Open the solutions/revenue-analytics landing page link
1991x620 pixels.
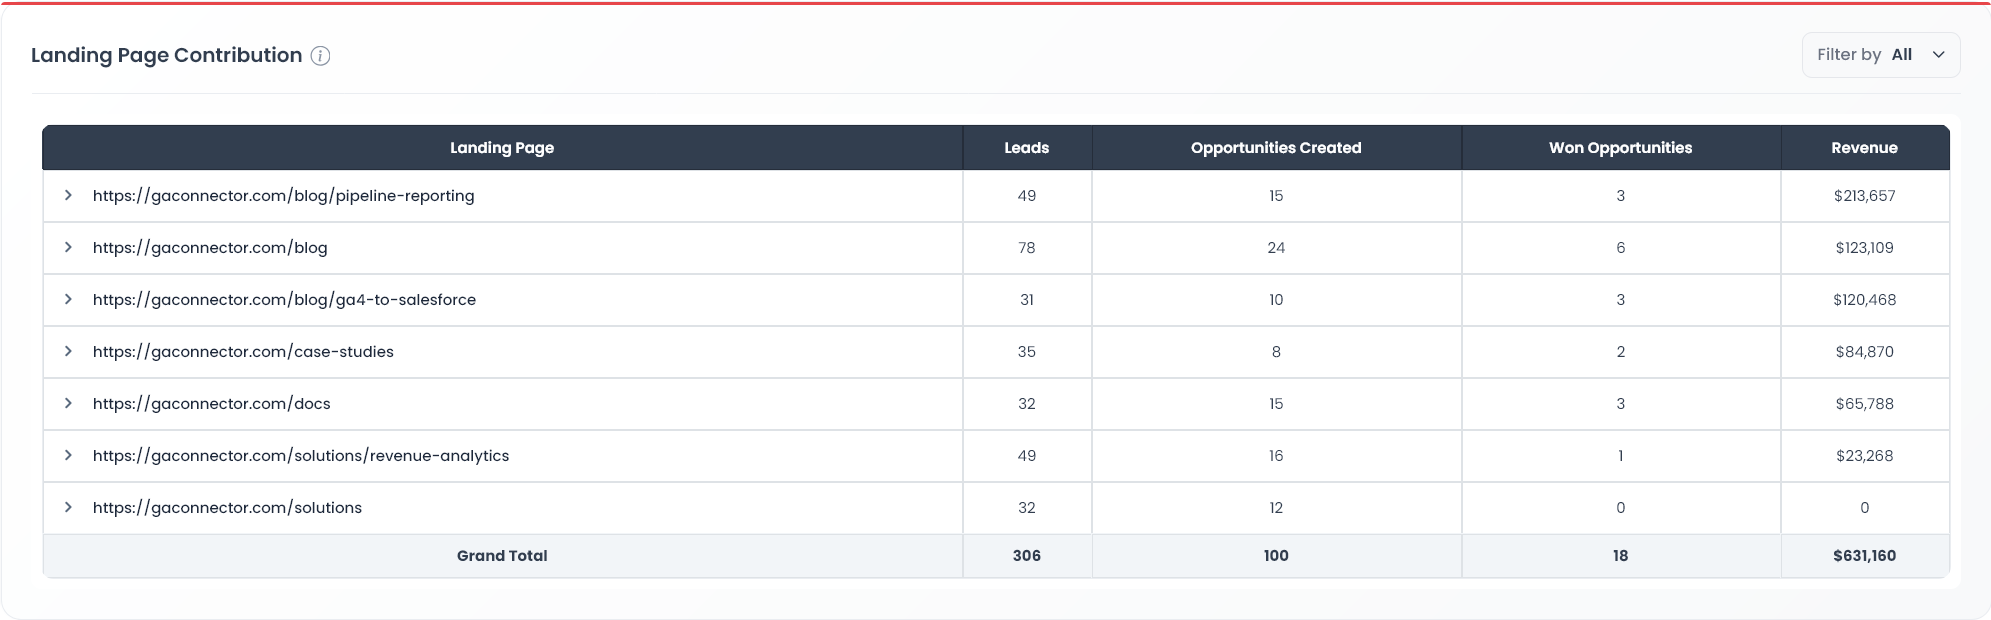[301, 456]
